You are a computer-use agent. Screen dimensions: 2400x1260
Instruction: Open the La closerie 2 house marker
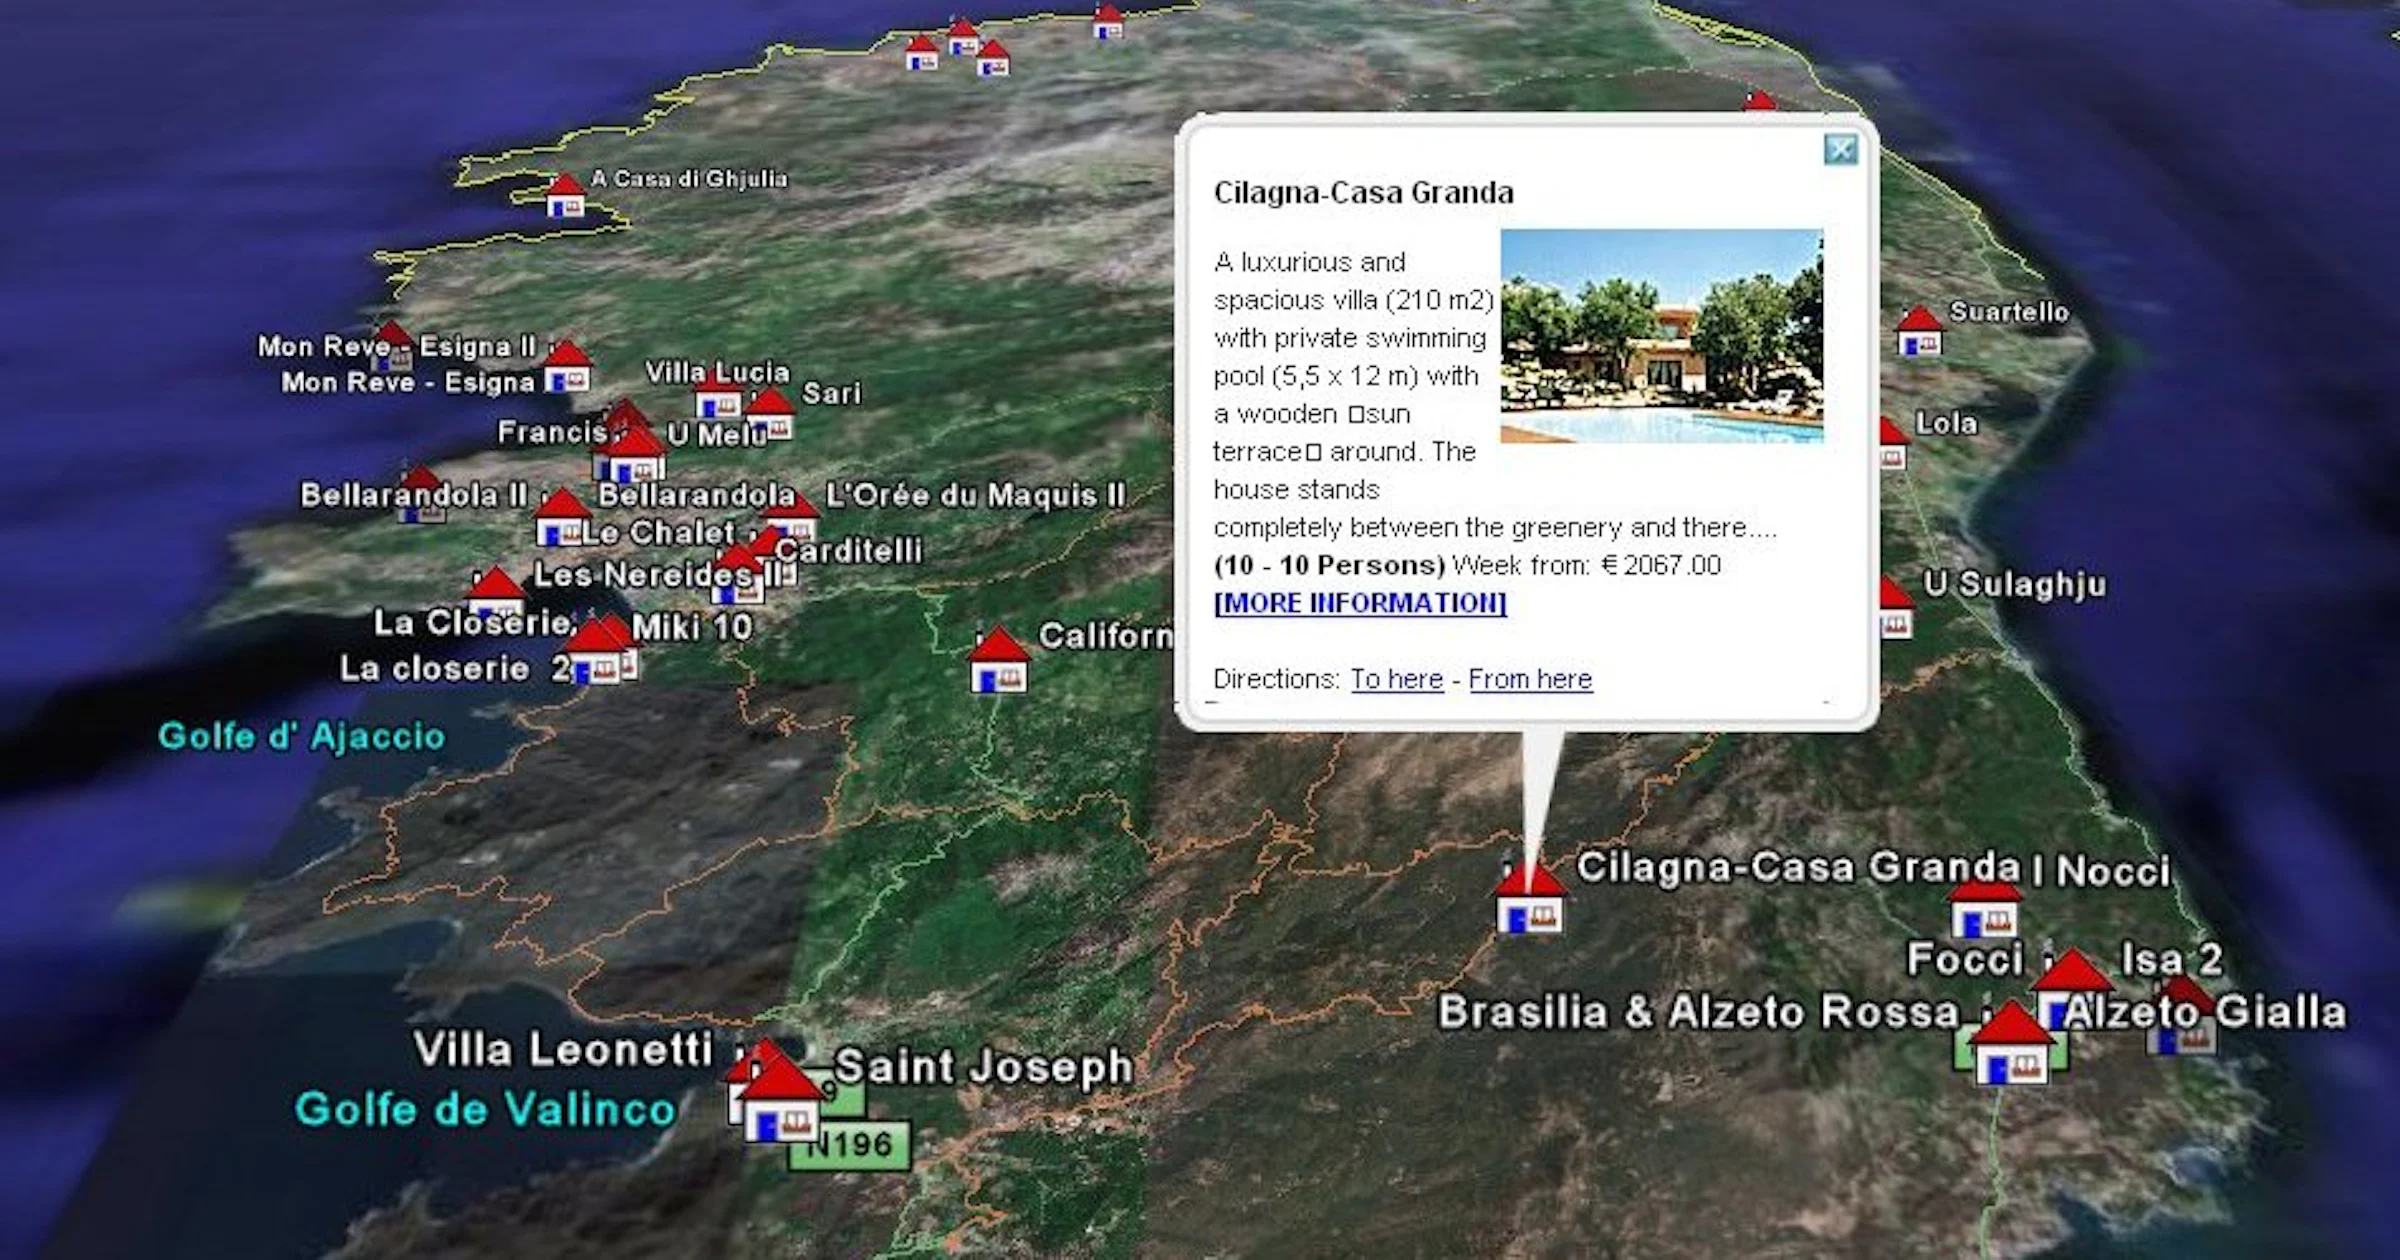click(596, 652)
